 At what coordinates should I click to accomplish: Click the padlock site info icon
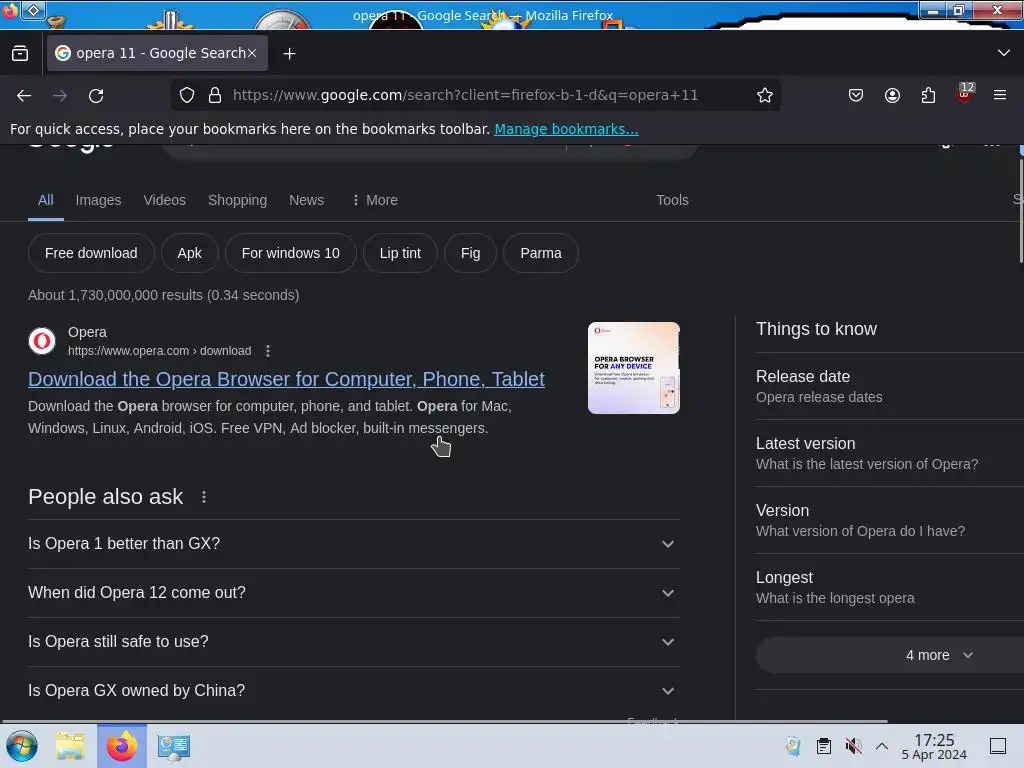215,95
